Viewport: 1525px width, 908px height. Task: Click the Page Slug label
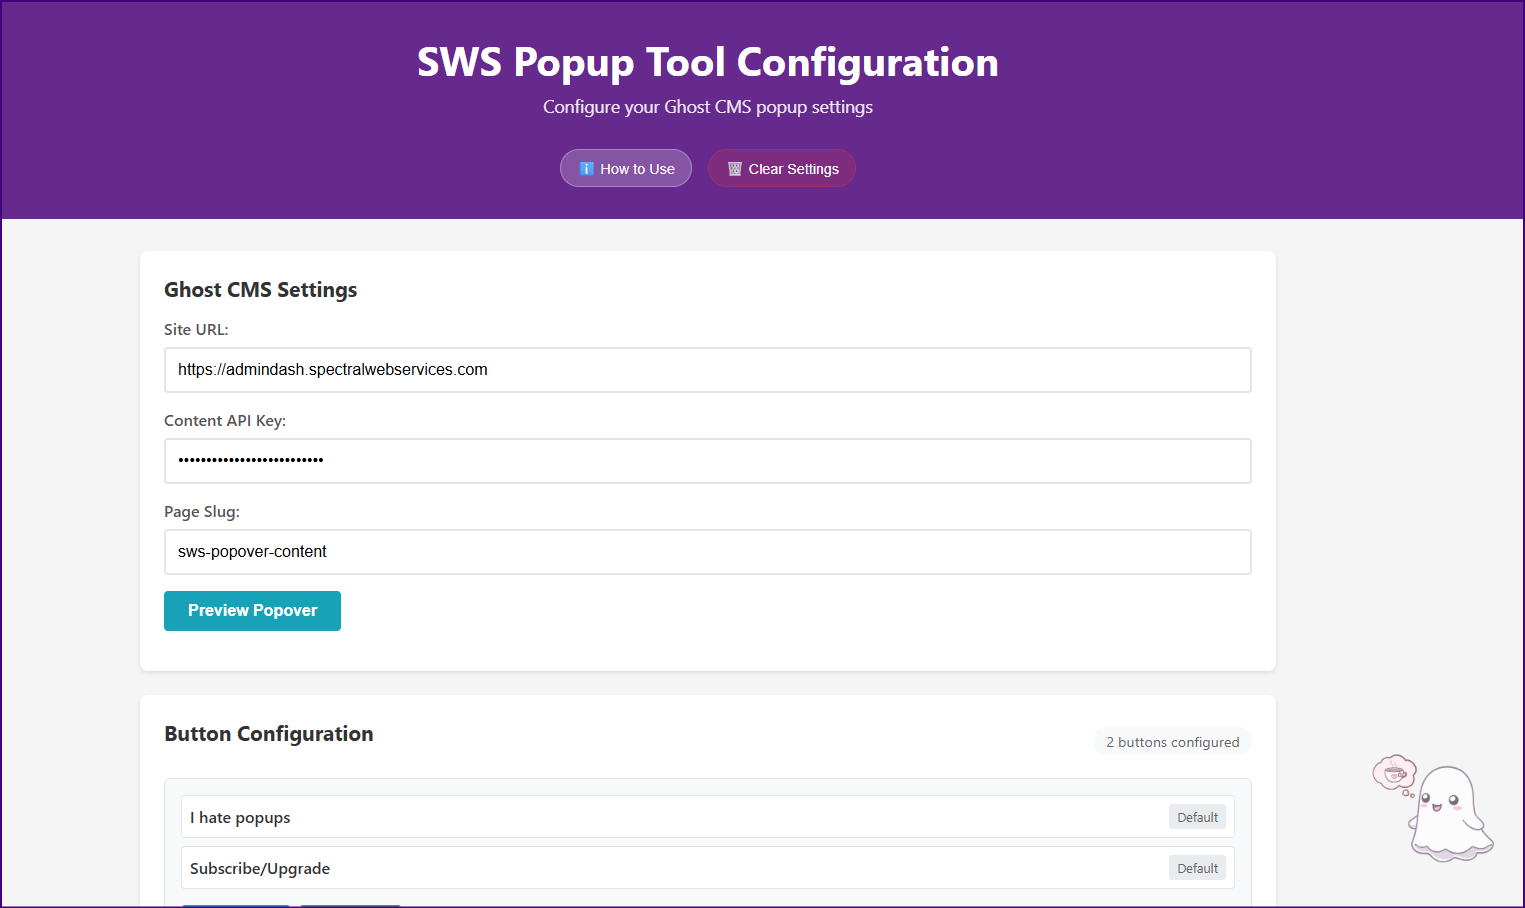pos(202,511)
